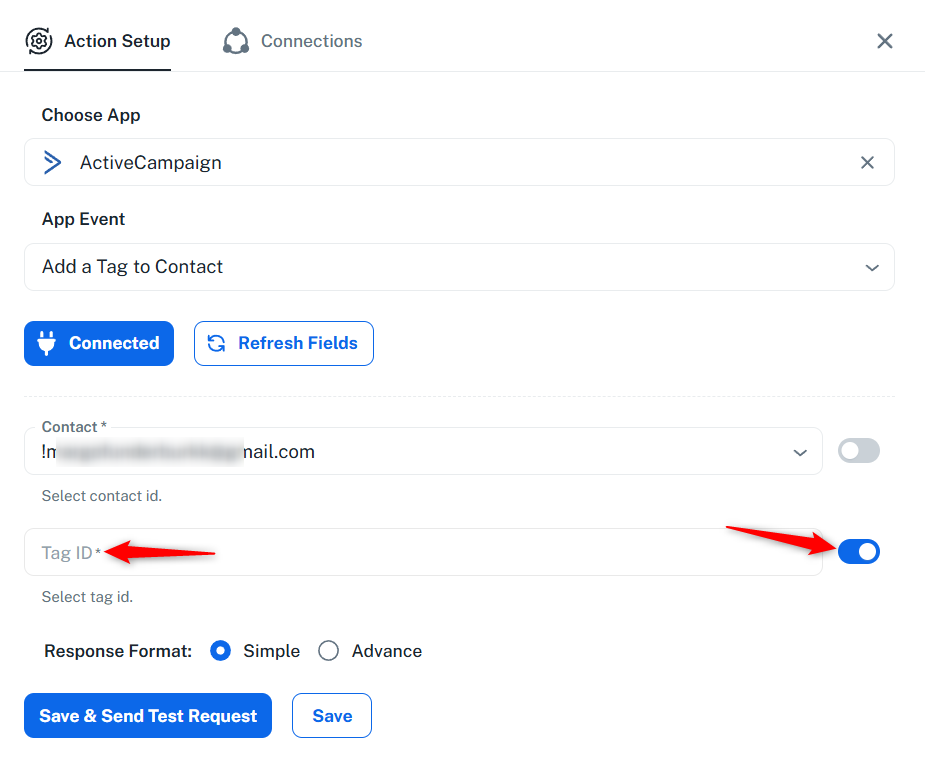Click Save & Send Test Request

click(x=148, y=715)
